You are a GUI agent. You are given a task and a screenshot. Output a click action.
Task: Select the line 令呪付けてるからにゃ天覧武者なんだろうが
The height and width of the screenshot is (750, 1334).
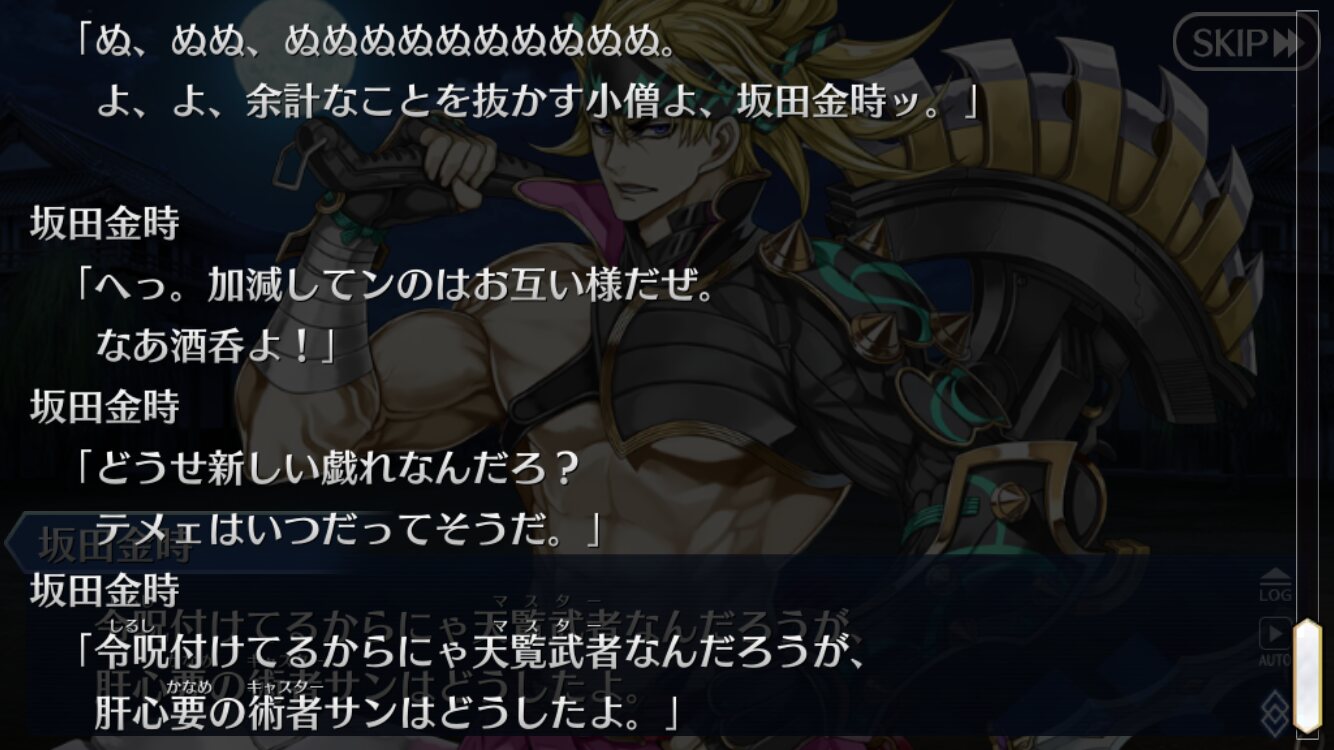pyautogui.click(x=468, y=654)
